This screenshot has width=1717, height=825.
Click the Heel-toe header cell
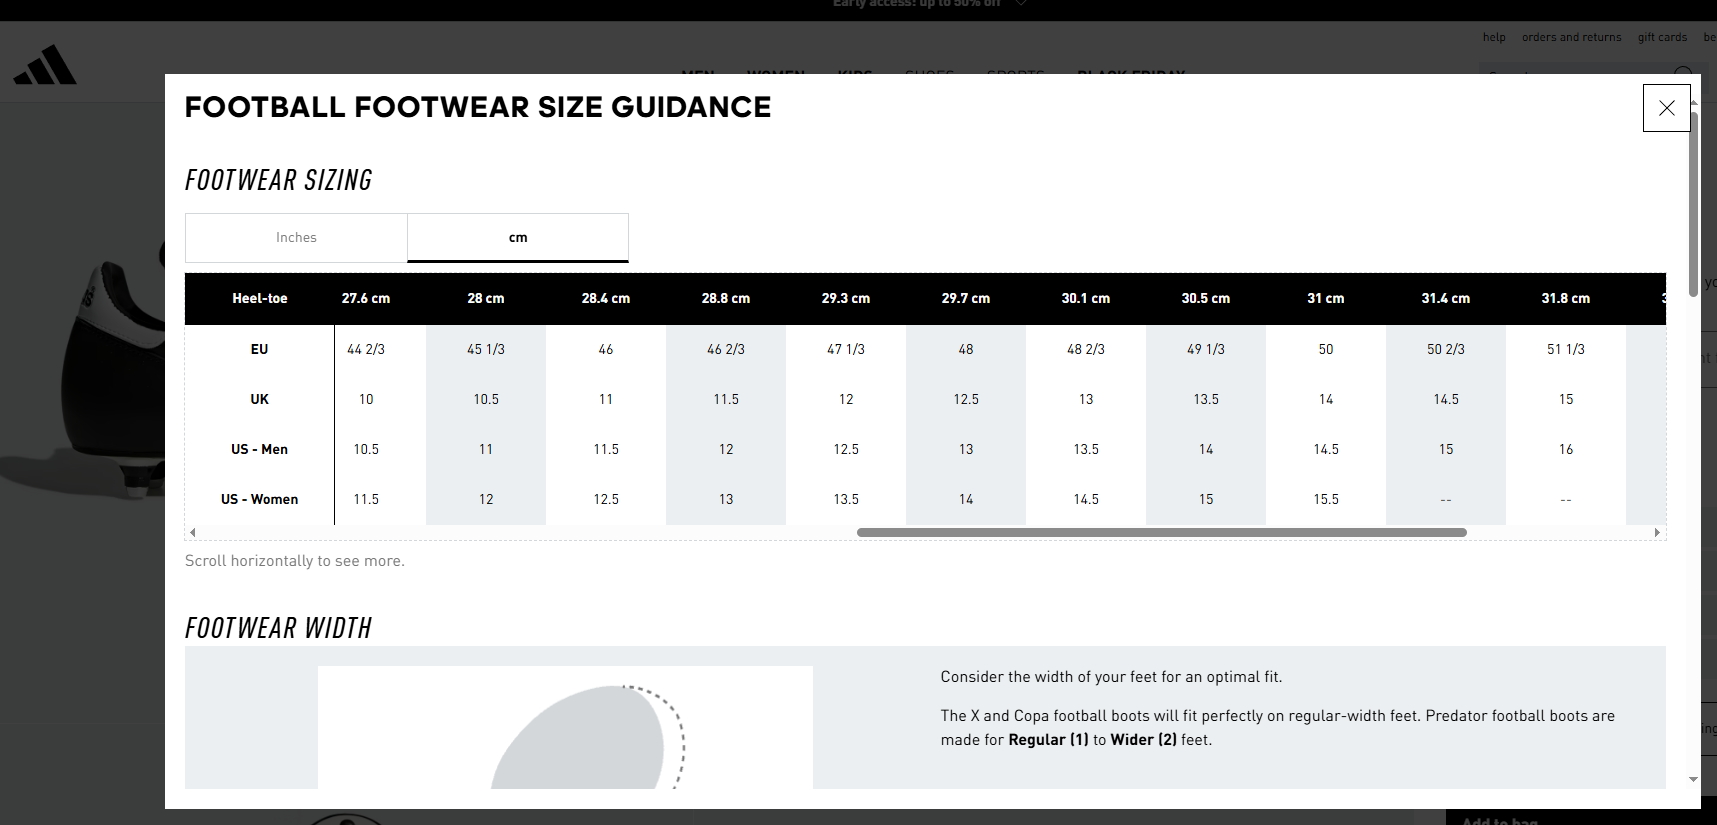tap(260, 298)
